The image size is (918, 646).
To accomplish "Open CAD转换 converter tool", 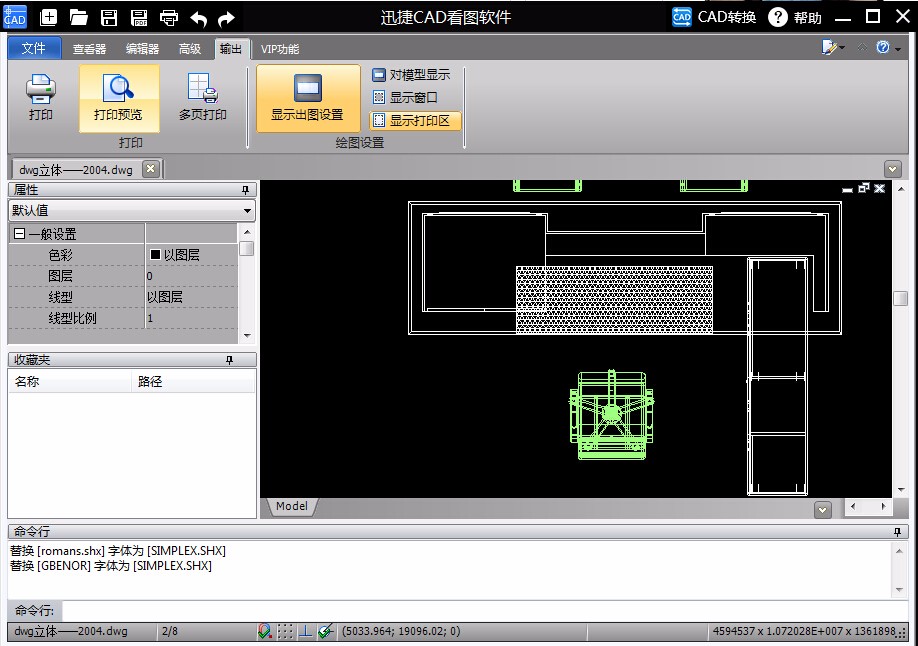I will pyautogui.click(x=714, y=17).
